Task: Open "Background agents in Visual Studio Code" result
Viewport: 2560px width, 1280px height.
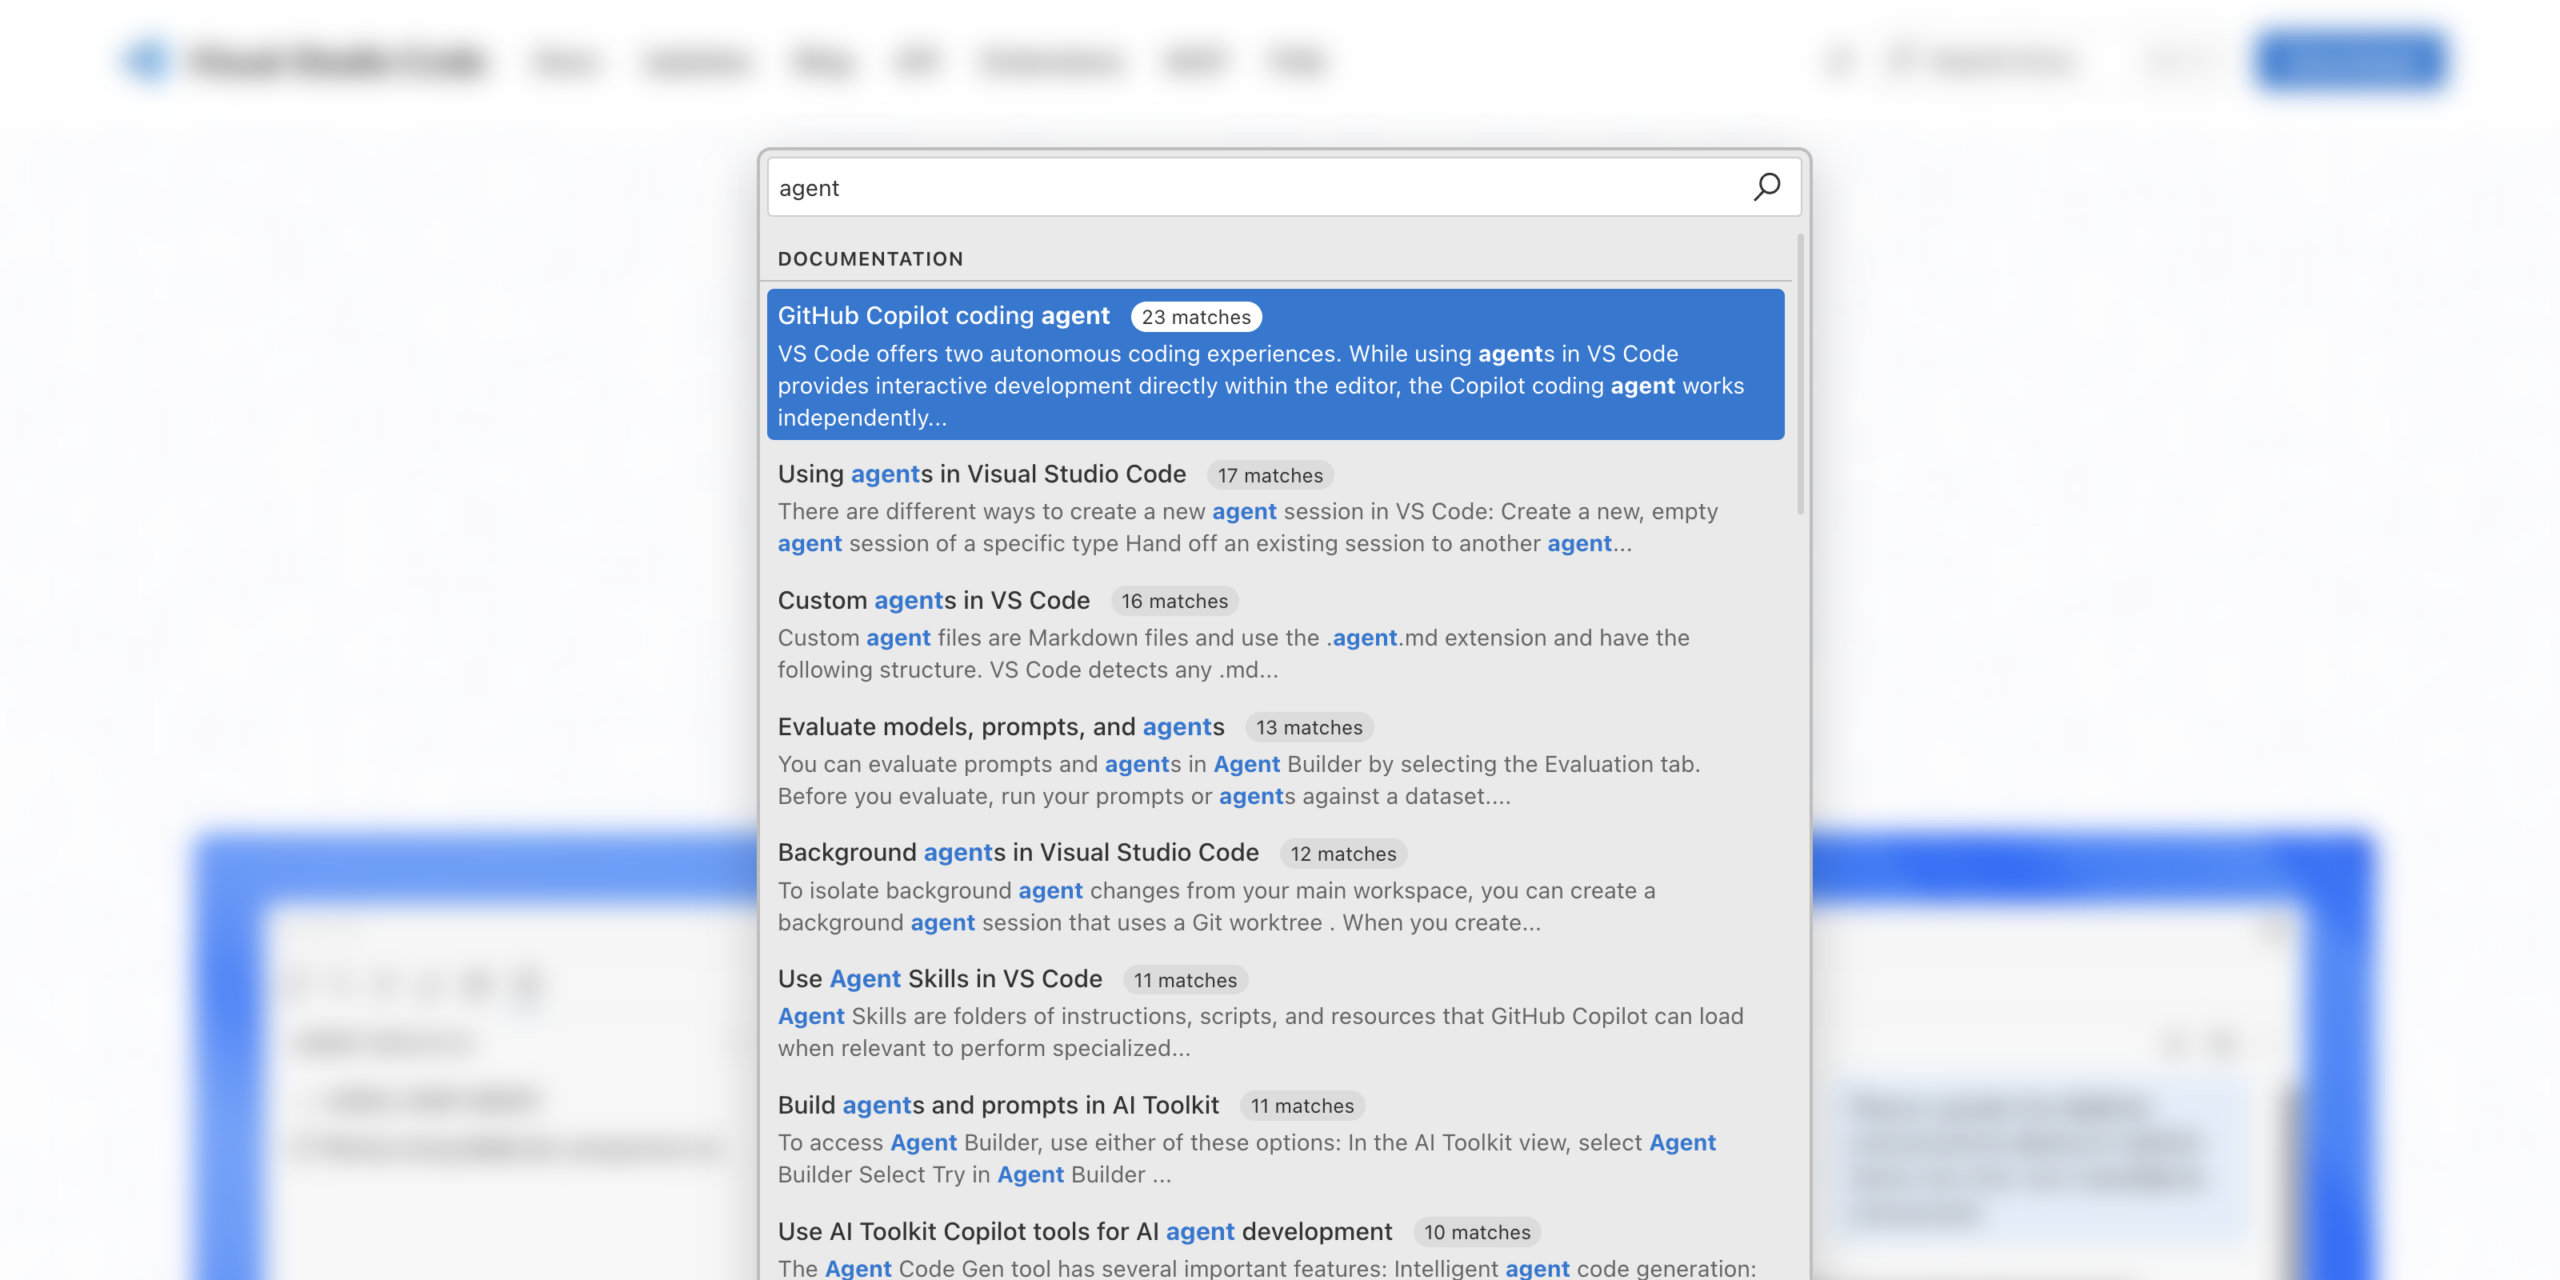Action: tap(1019, 853)
